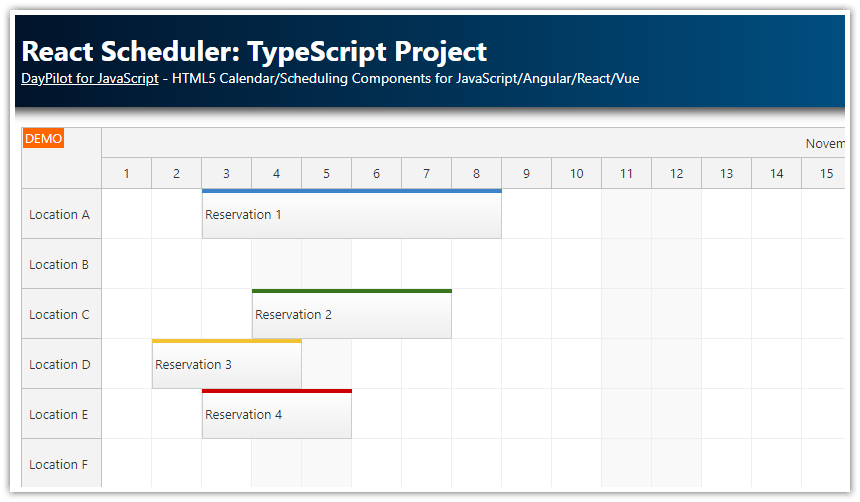Click the November month header
This screenshot has height=502, width=860.
(x=825, y=143)
